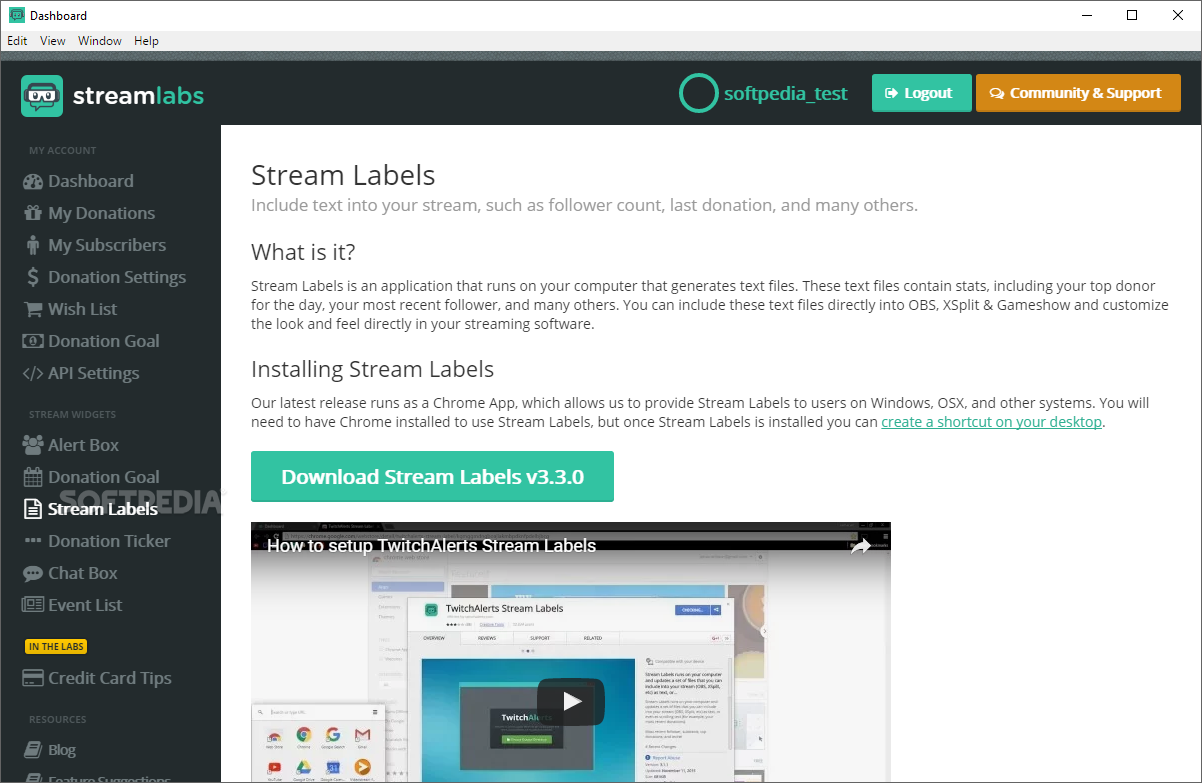Follow the create a shortcut on your desktop link
Screen dimensions: 1202x783
[x=991, y=422]
